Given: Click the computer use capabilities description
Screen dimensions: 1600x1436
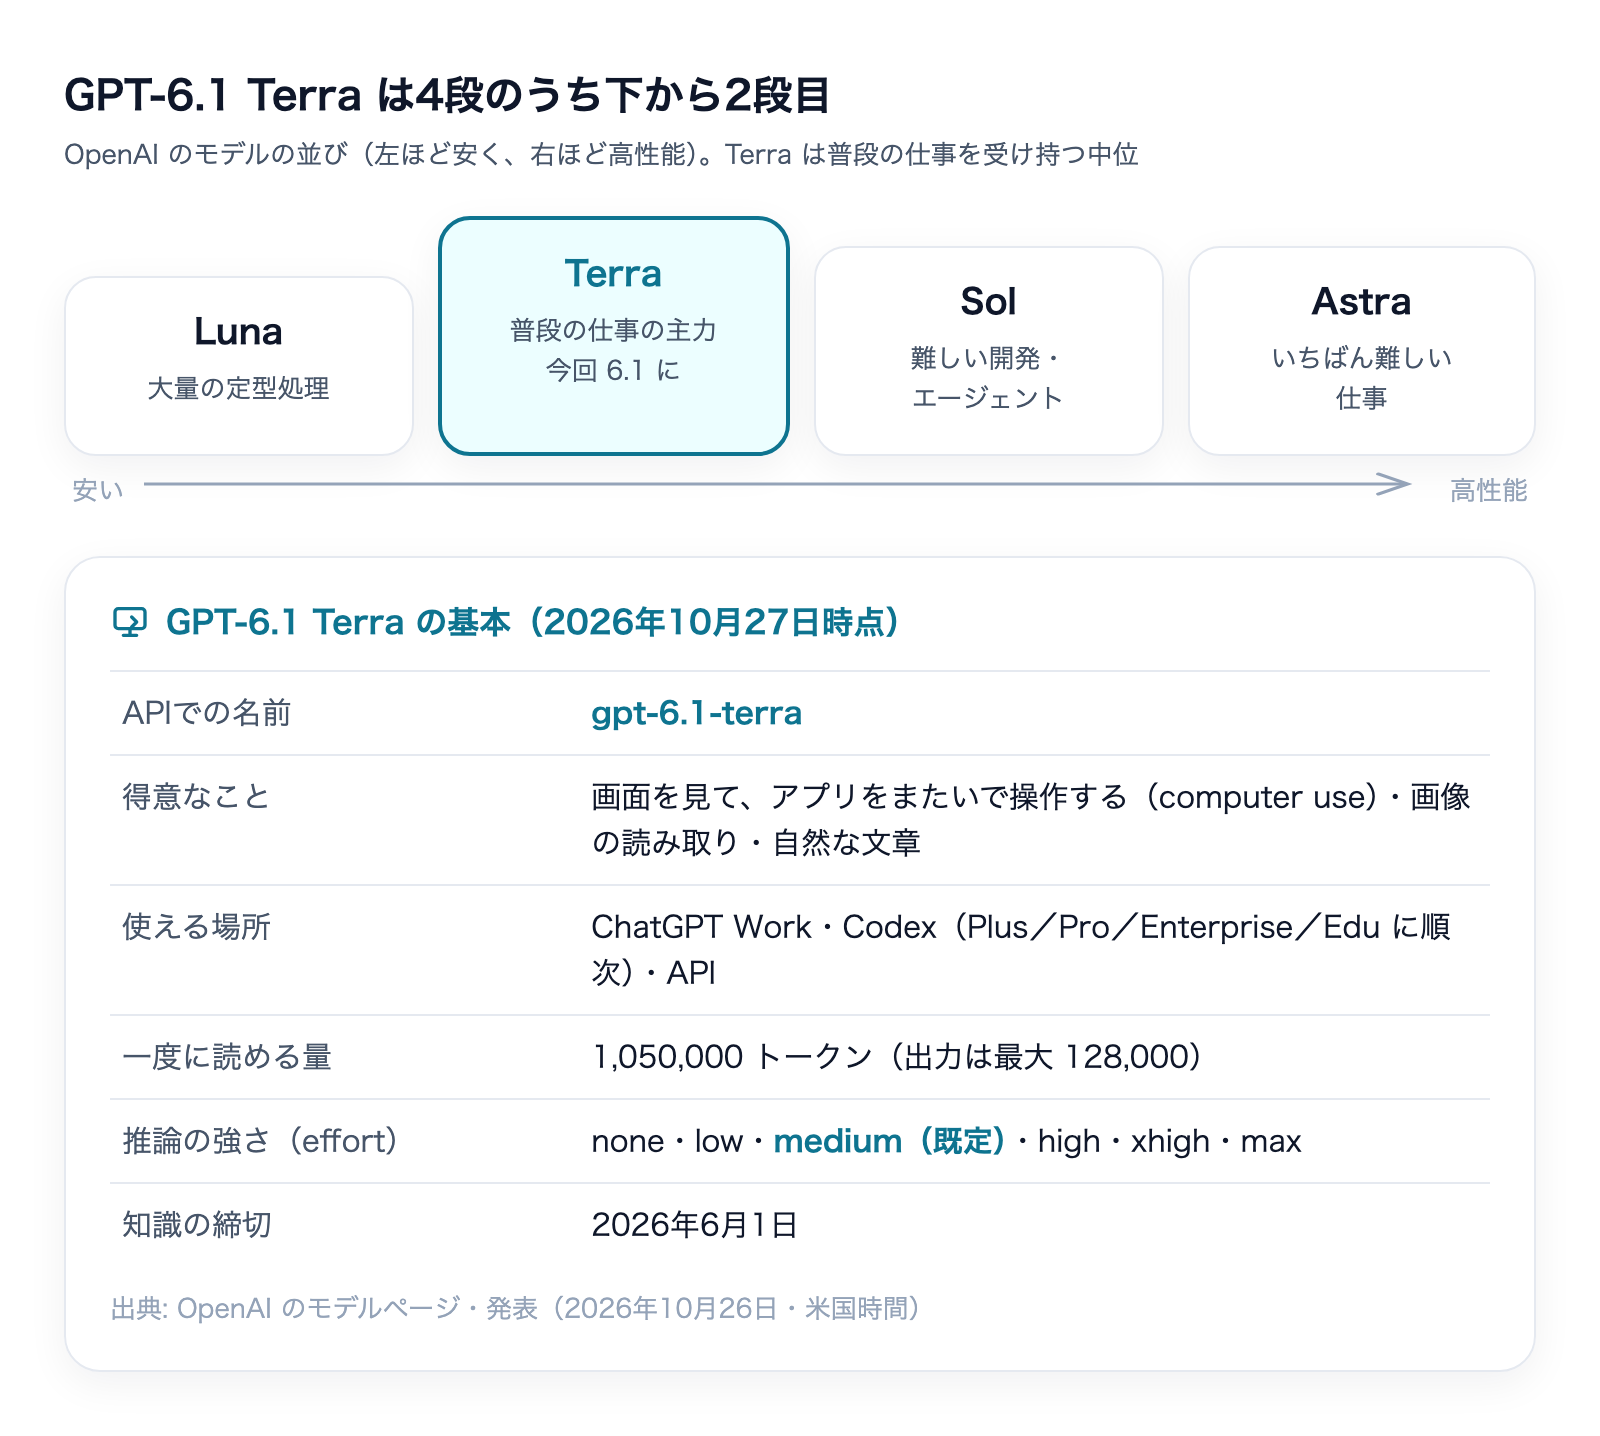Looking at the screenshot, I should (1031, 820).
